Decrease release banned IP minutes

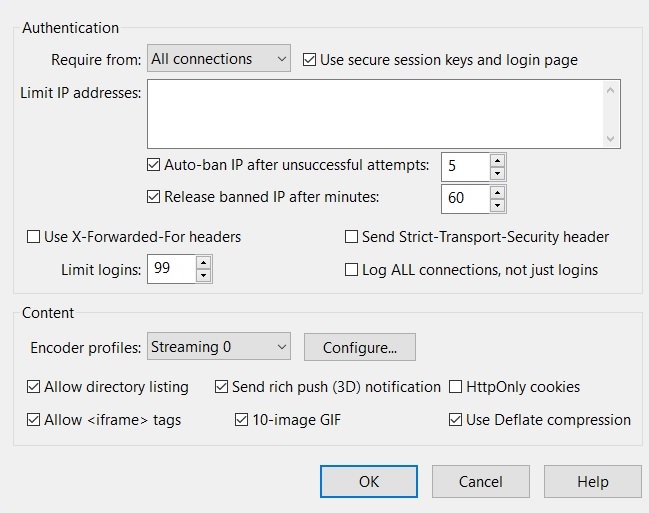coord(498,204)
